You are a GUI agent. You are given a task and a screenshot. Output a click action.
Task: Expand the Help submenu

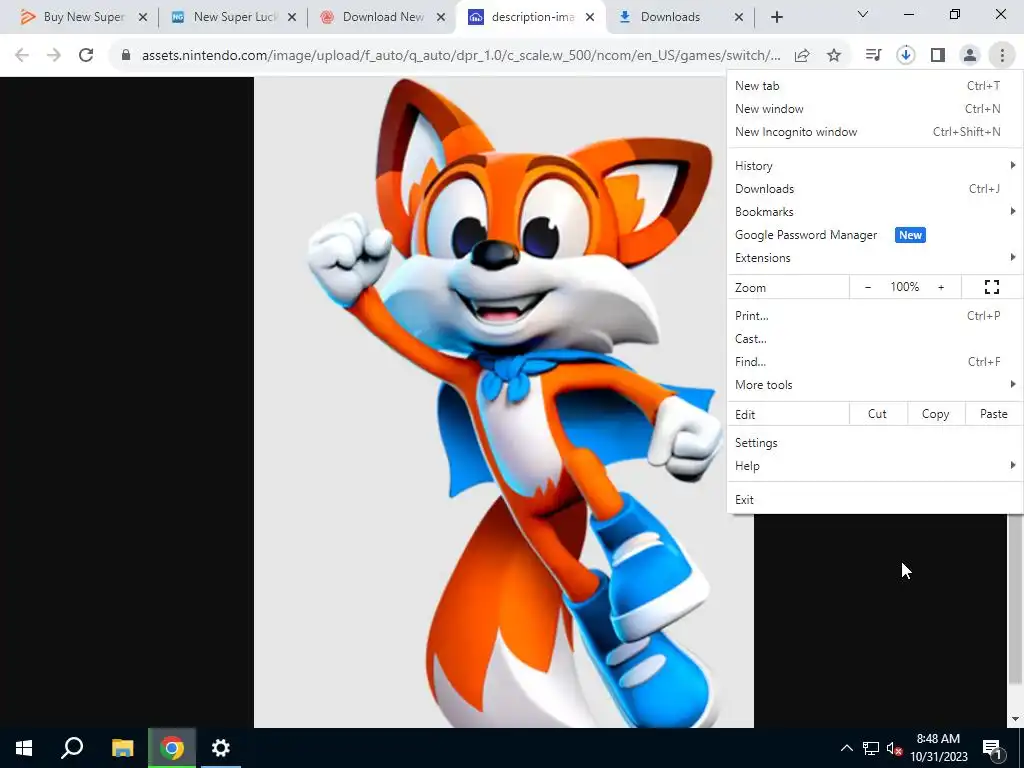pos(874,466)
